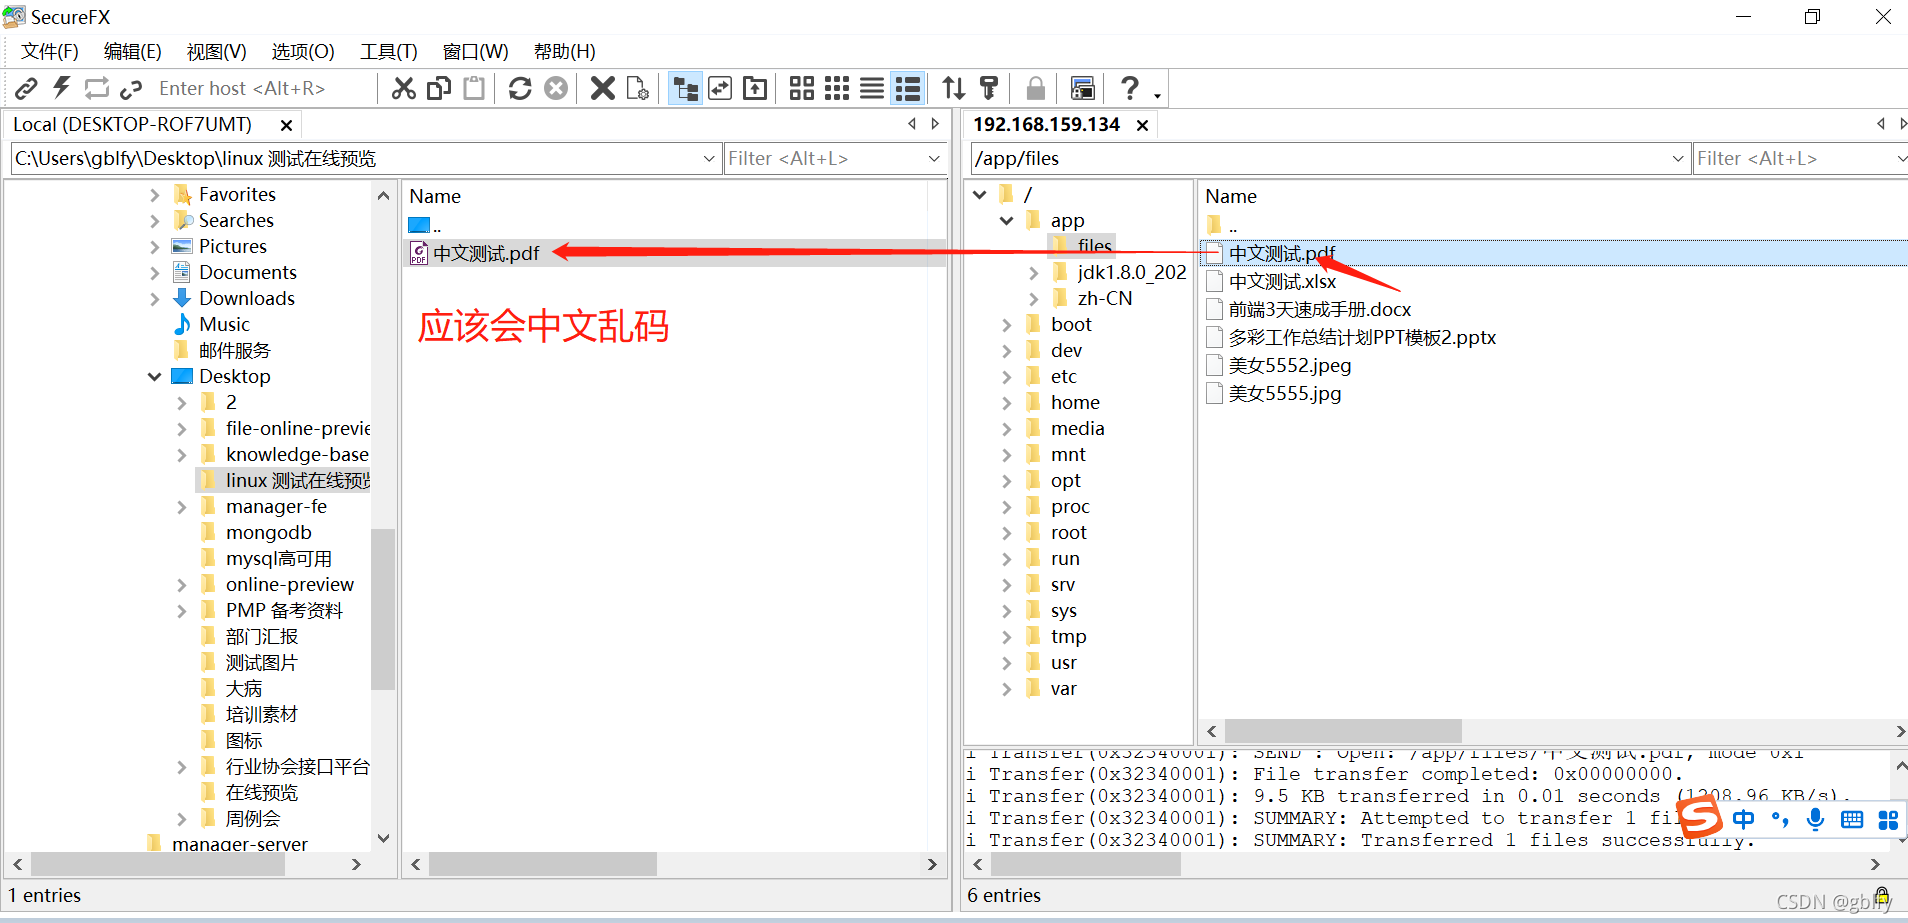
Task: Open Help with the question mark icon
Action: 1131,88
